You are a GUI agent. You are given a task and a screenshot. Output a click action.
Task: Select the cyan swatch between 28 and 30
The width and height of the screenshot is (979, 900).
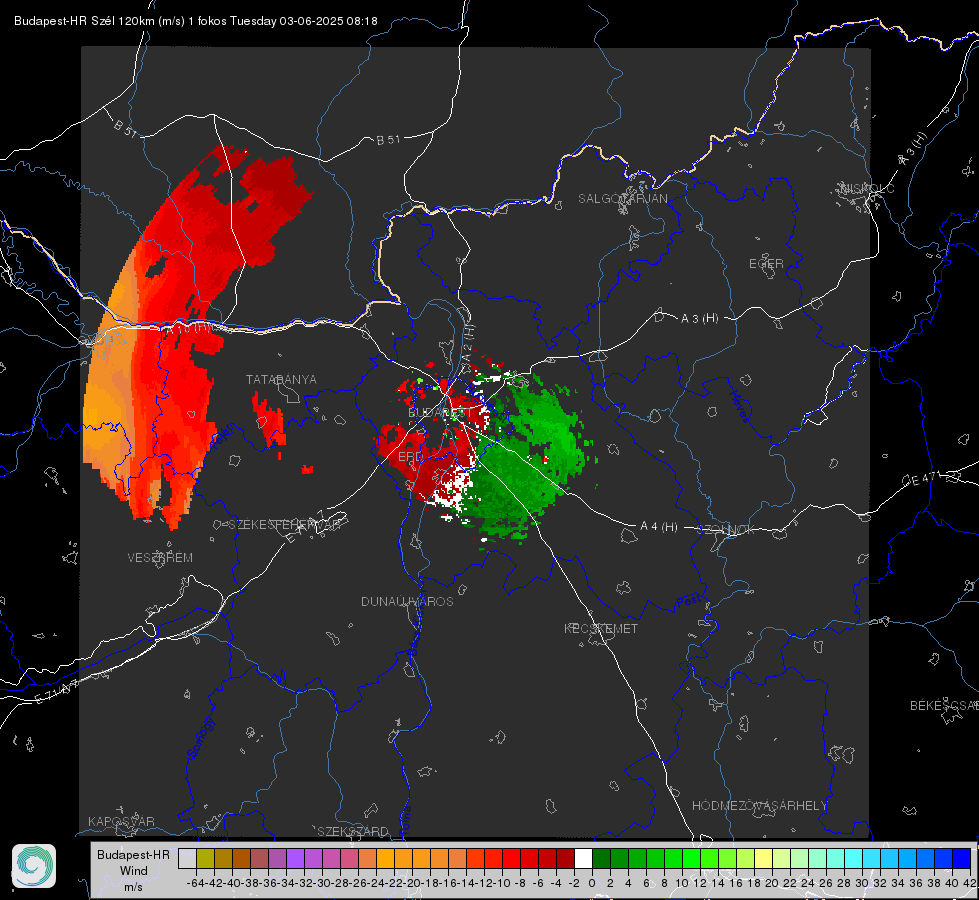pyautogui.click(x=854, y=858)
